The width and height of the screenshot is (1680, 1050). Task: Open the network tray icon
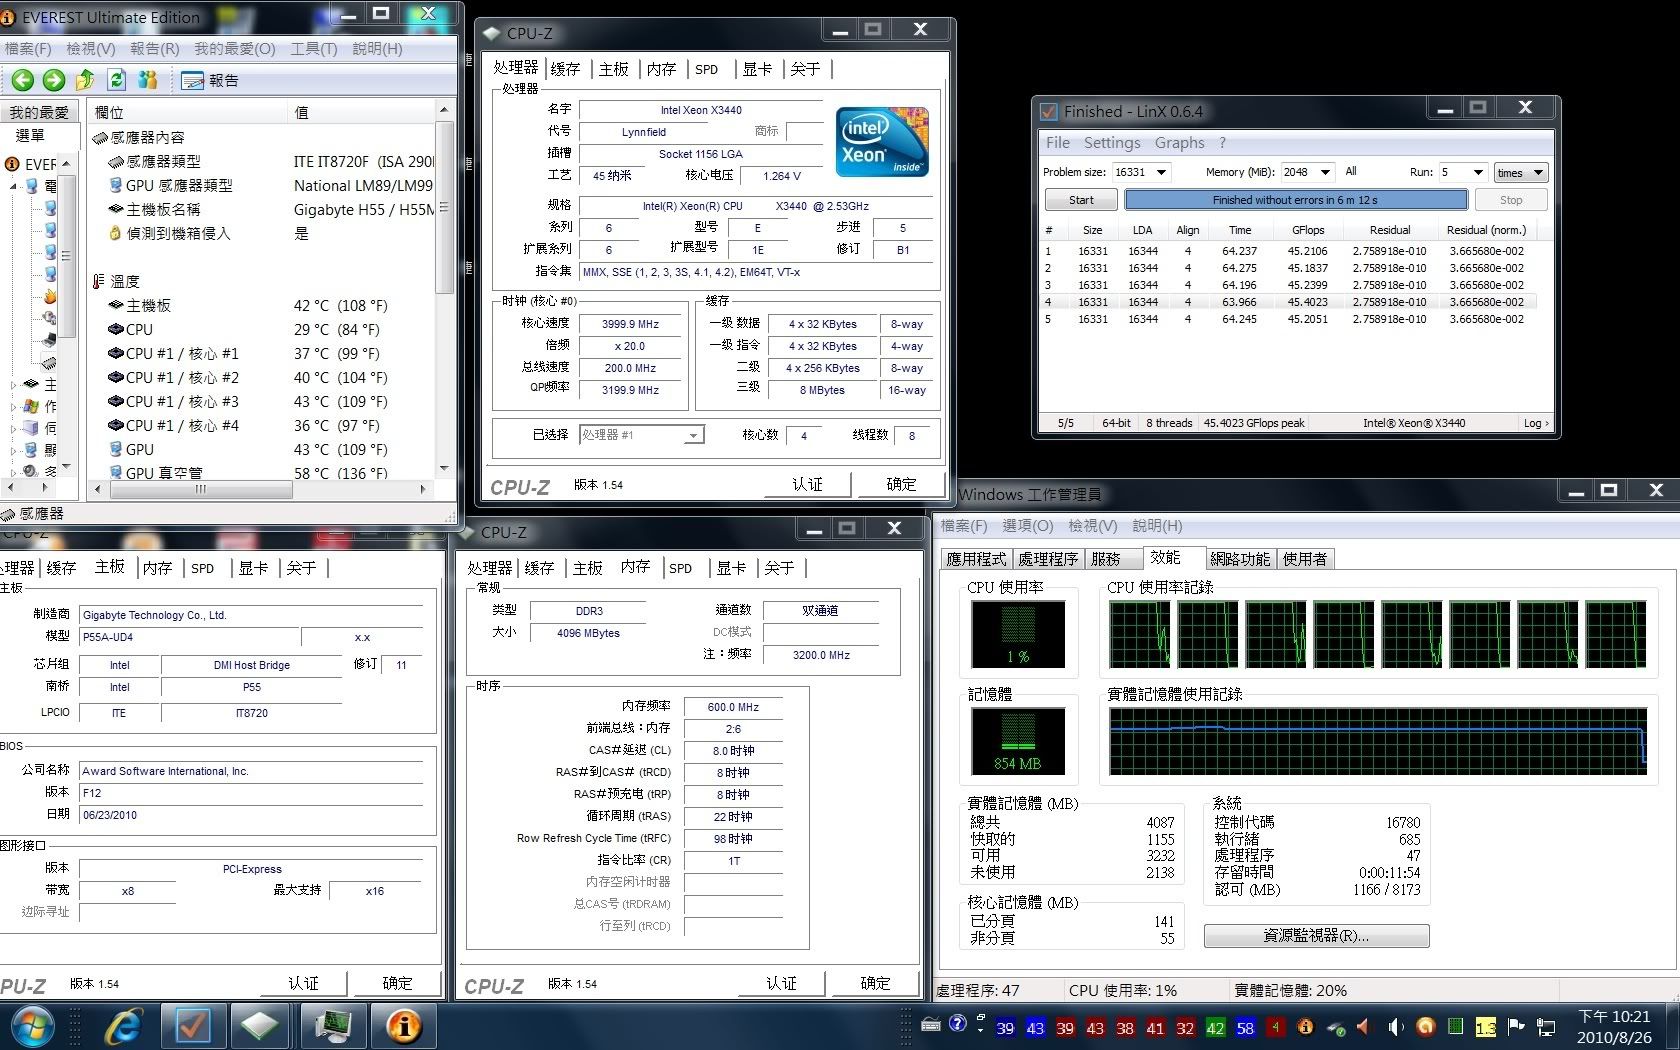[1546, 1027]
